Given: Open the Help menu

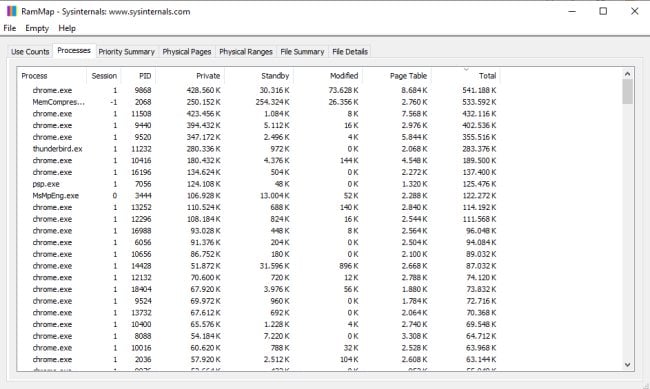Looking at the screenshot, I should pyautogui.click(x=67, y=28).
